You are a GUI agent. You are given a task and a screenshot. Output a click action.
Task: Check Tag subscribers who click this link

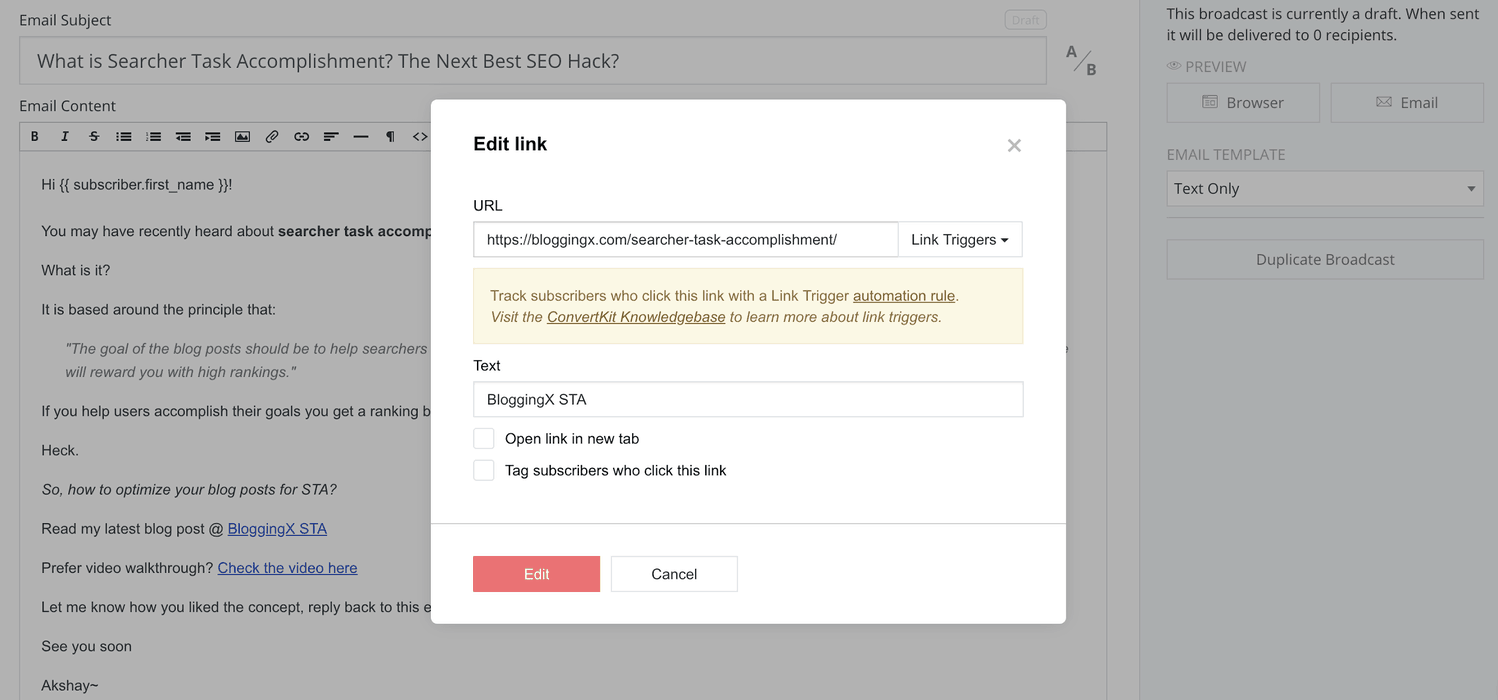pos(484,470)
